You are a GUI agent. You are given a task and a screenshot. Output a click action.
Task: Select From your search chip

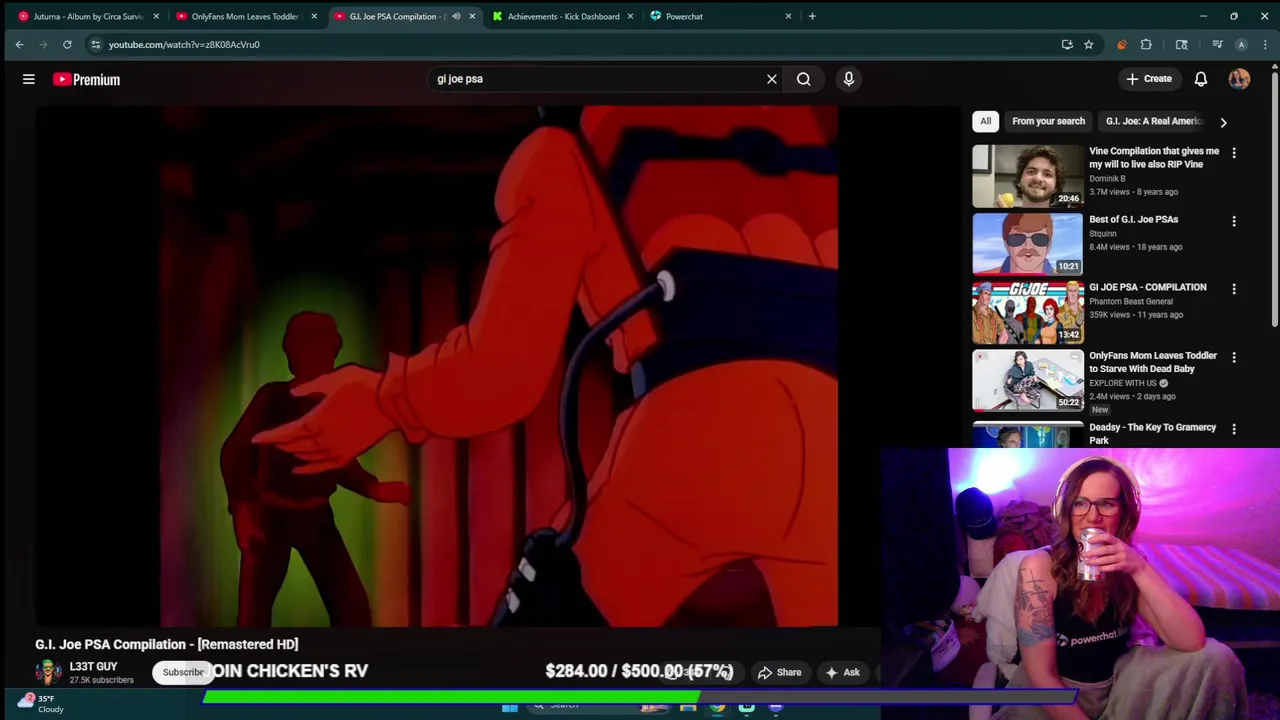point(1048,121)
